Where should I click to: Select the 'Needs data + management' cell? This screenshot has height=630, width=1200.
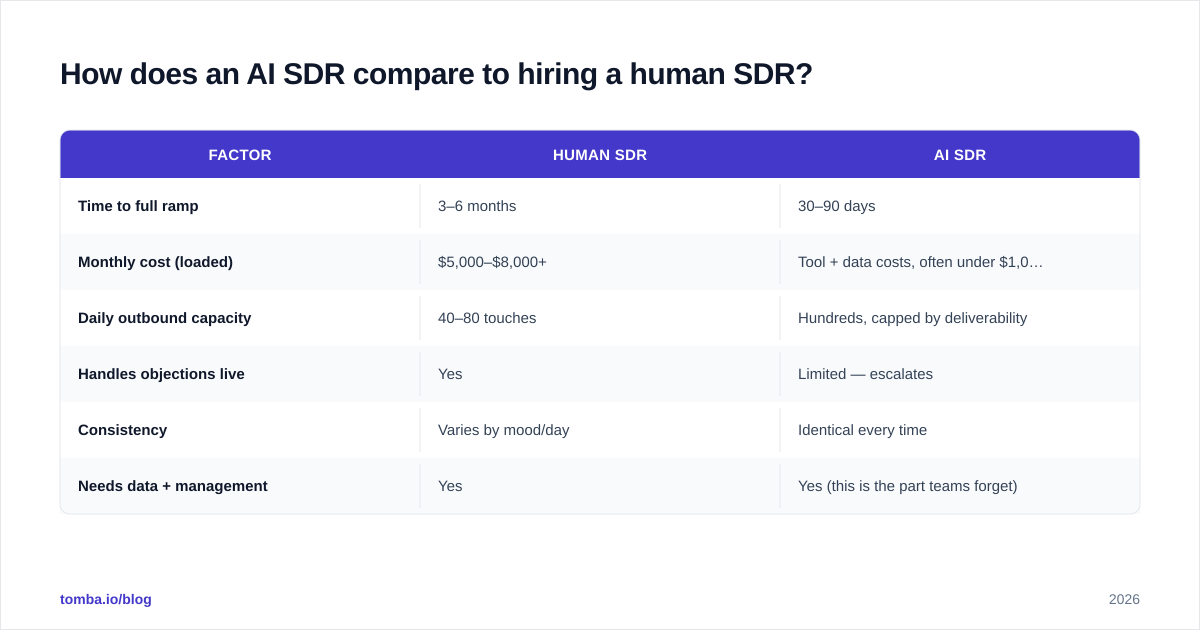coord(240,486)
